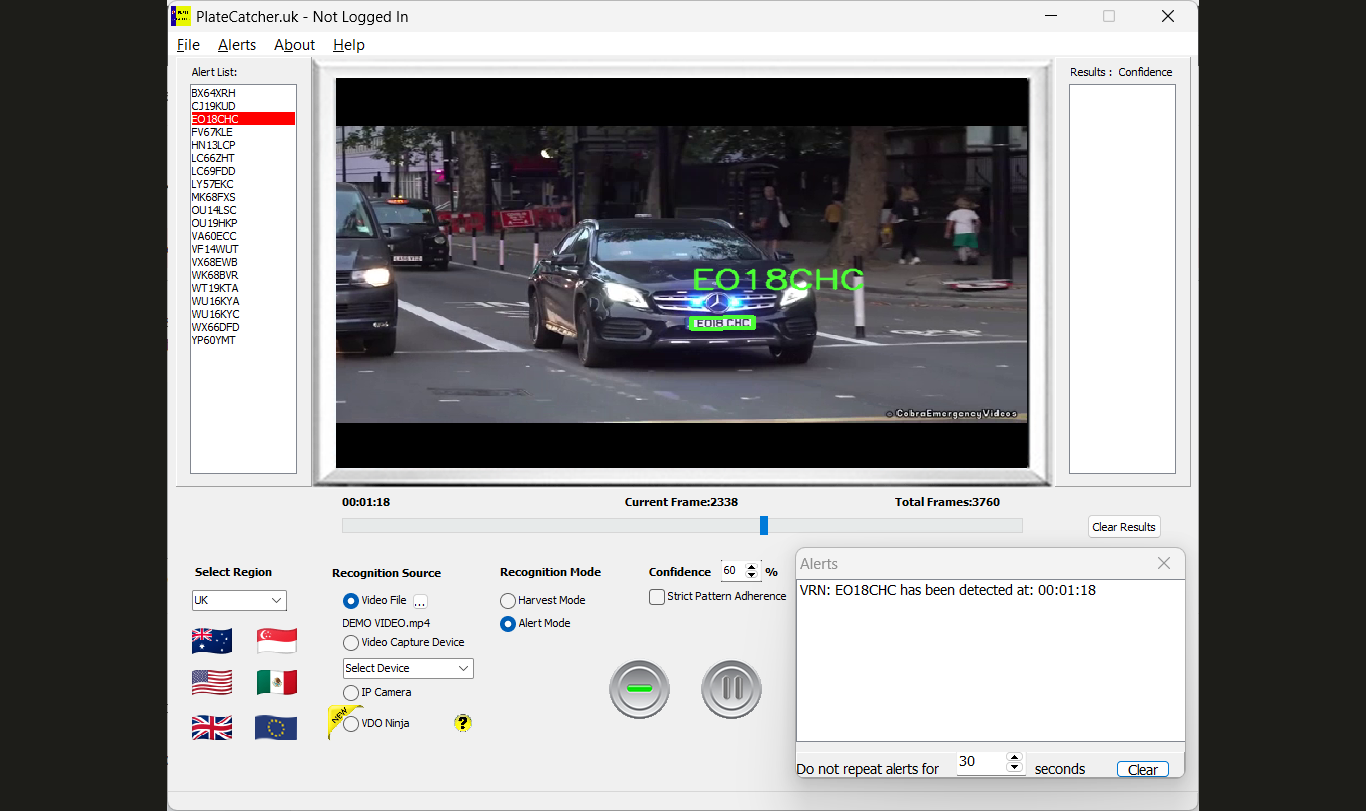This screenshot has width=1366, height=811.
Task: Open the Alerts menu
Action: (x=237, y=45)
